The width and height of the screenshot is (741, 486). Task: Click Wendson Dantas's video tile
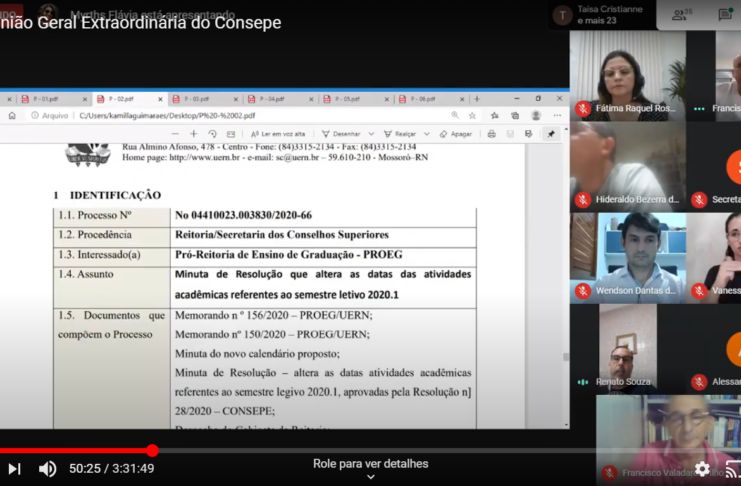[x=628, y=258]
